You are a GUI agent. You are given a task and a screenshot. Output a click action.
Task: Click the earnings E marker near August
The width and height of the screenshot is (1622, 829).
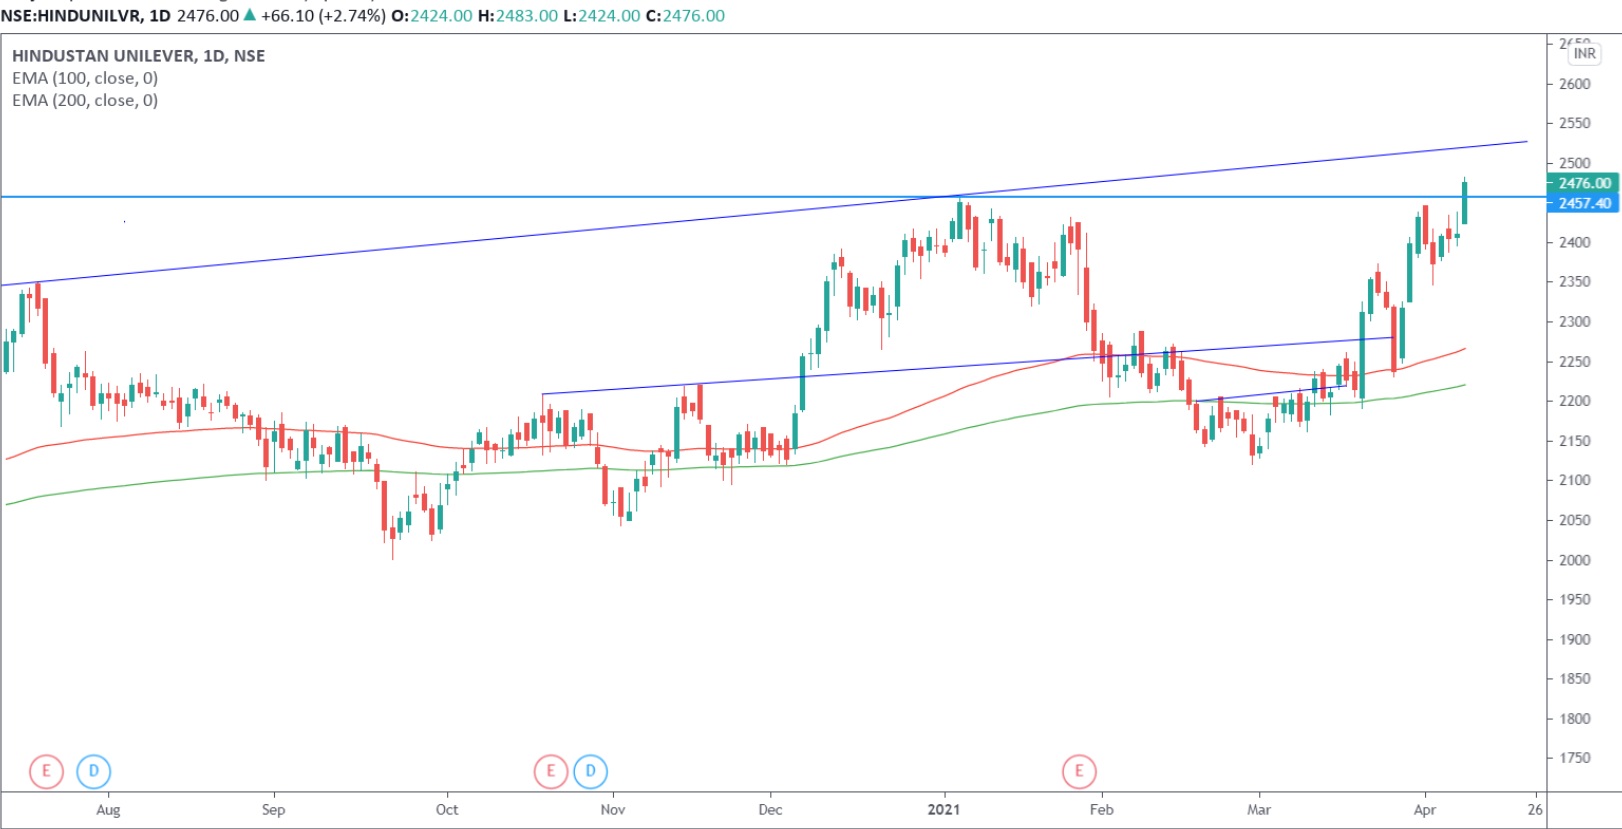46,771
